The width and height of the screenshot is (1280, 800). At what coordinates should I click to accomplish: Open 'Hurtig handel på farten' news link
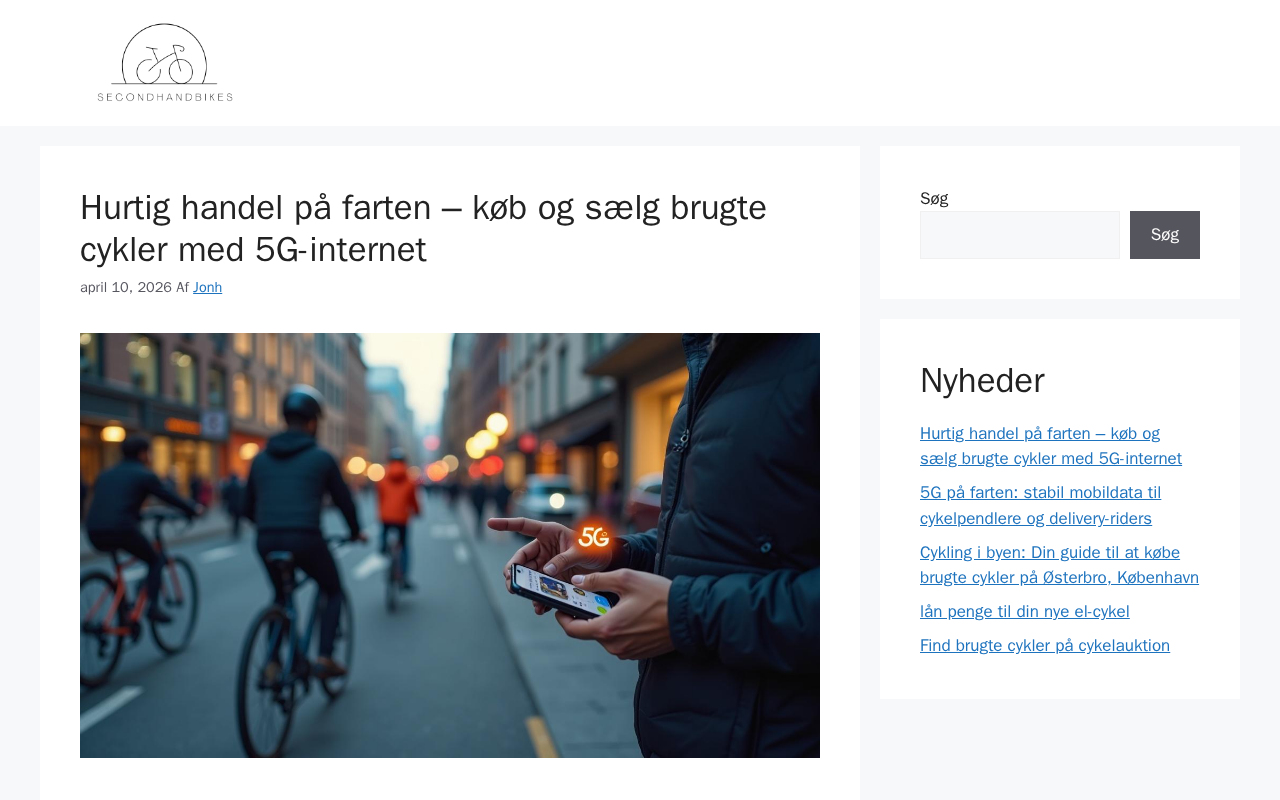click(x=1051, y=446)
